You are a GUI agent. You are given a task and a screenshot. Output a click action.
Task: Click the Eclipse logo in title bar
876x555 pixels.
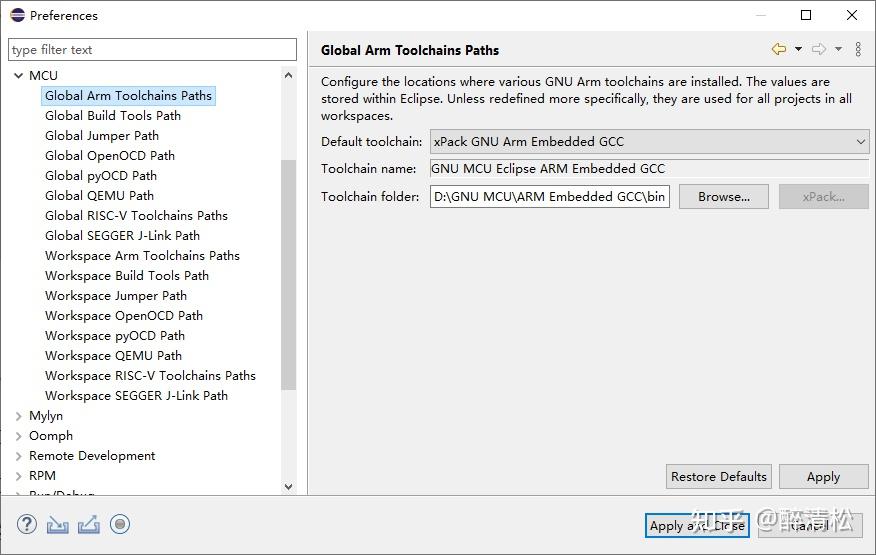tap(17, 15)
